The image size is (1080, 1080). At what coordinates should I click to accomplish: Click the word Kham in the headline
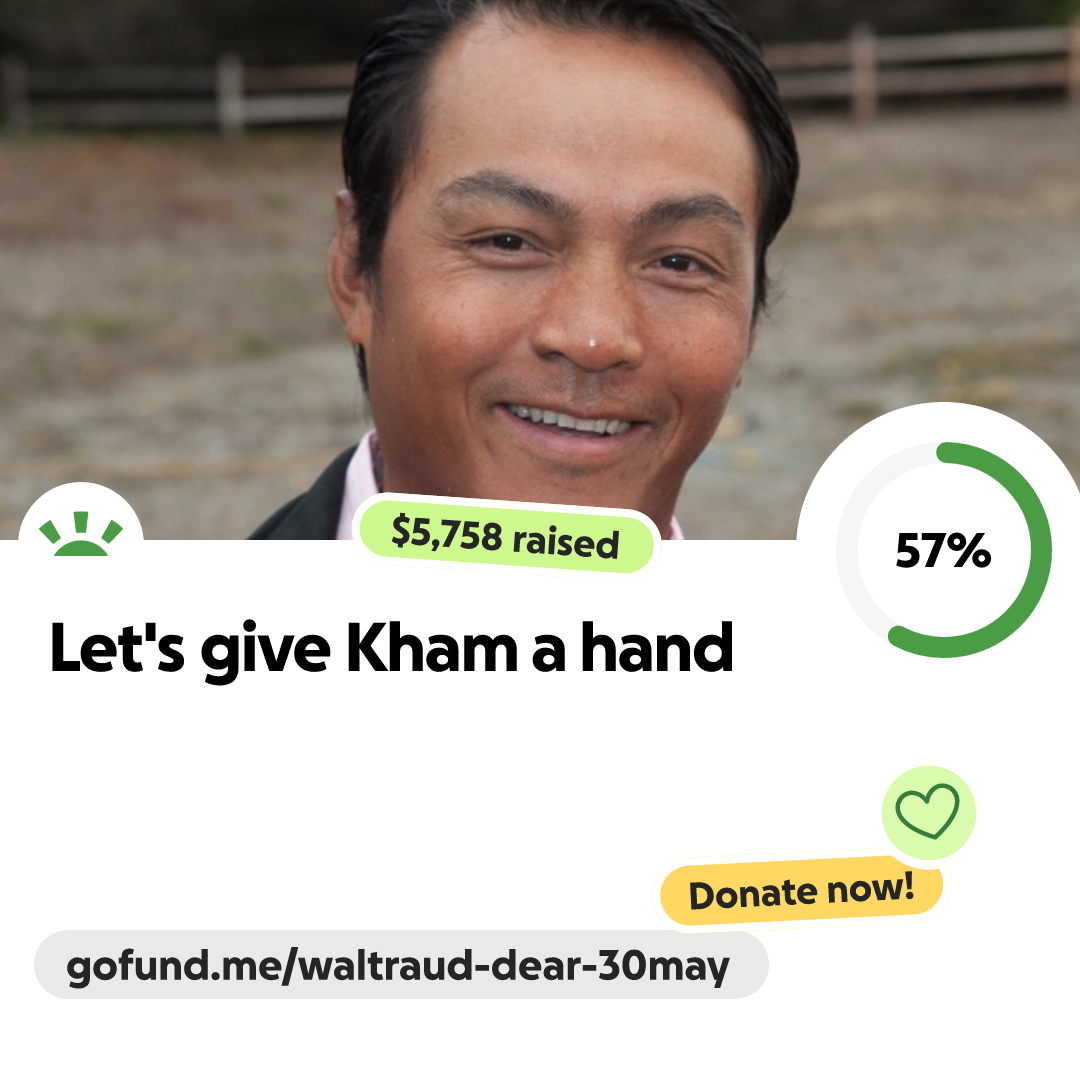pyautogui.click(x=431, y=647)
